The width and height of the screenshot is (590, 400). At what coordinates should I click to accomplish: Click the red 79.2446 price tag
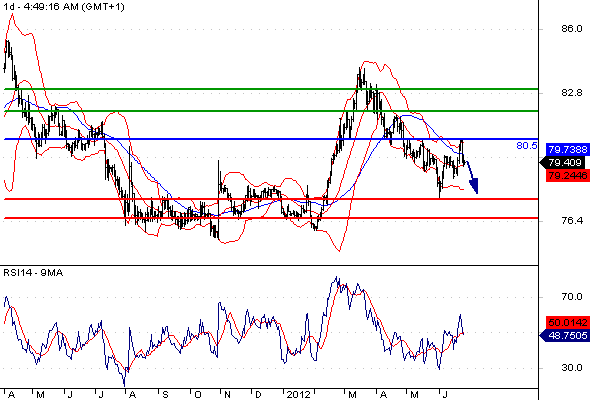click(x=567, y=175)
